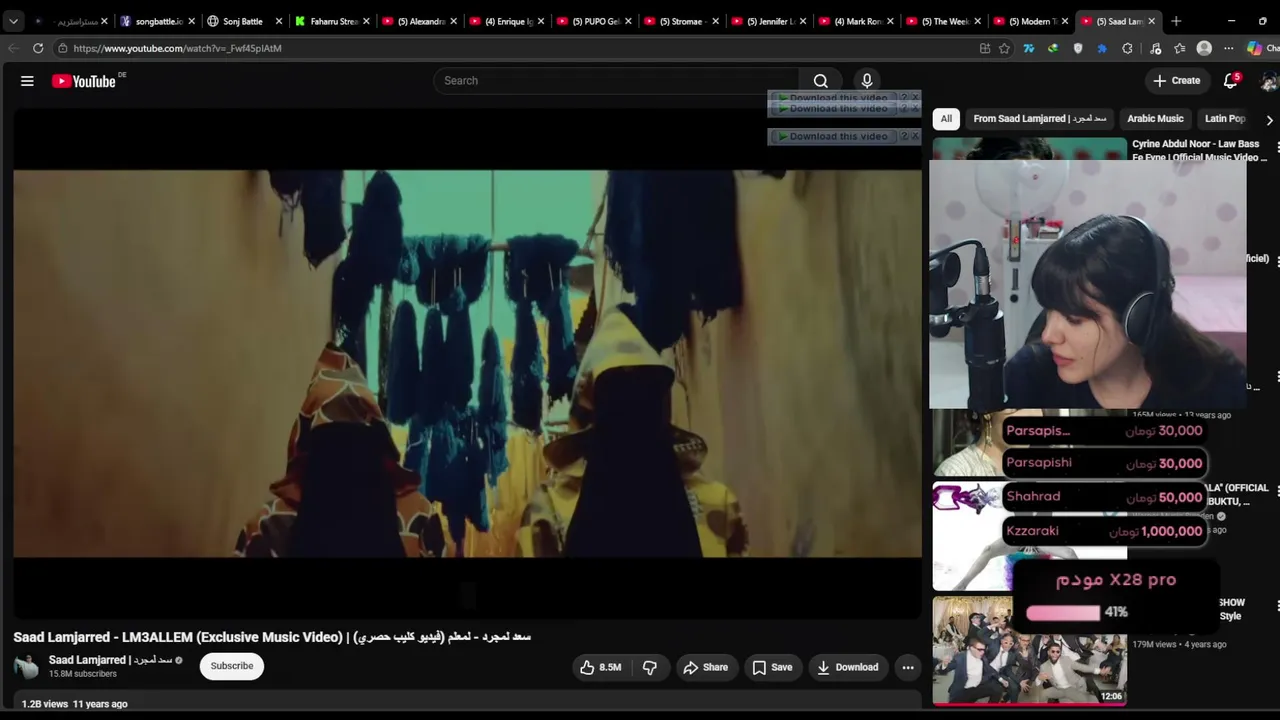This screenshot has width=1280, height=720.
Task: Click the lowest Download this video overlay
Action: [838, 137]
